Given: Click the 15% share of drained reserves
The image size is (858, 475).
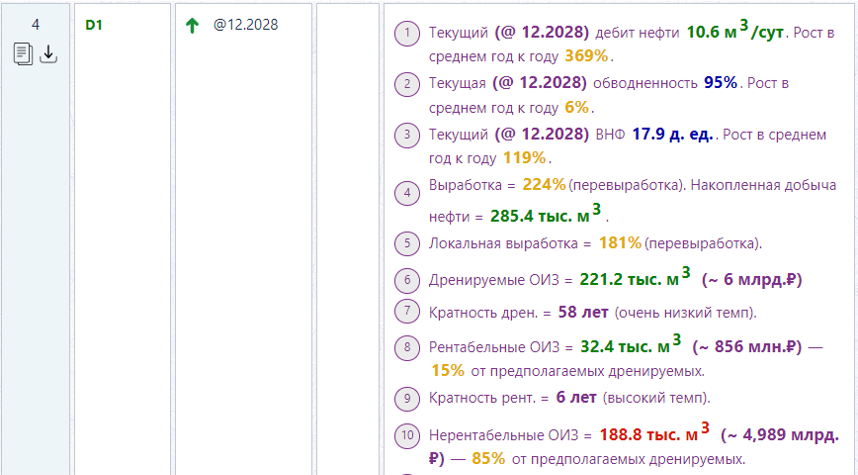Looking at the screenshot, I should (x=448, y=371).
